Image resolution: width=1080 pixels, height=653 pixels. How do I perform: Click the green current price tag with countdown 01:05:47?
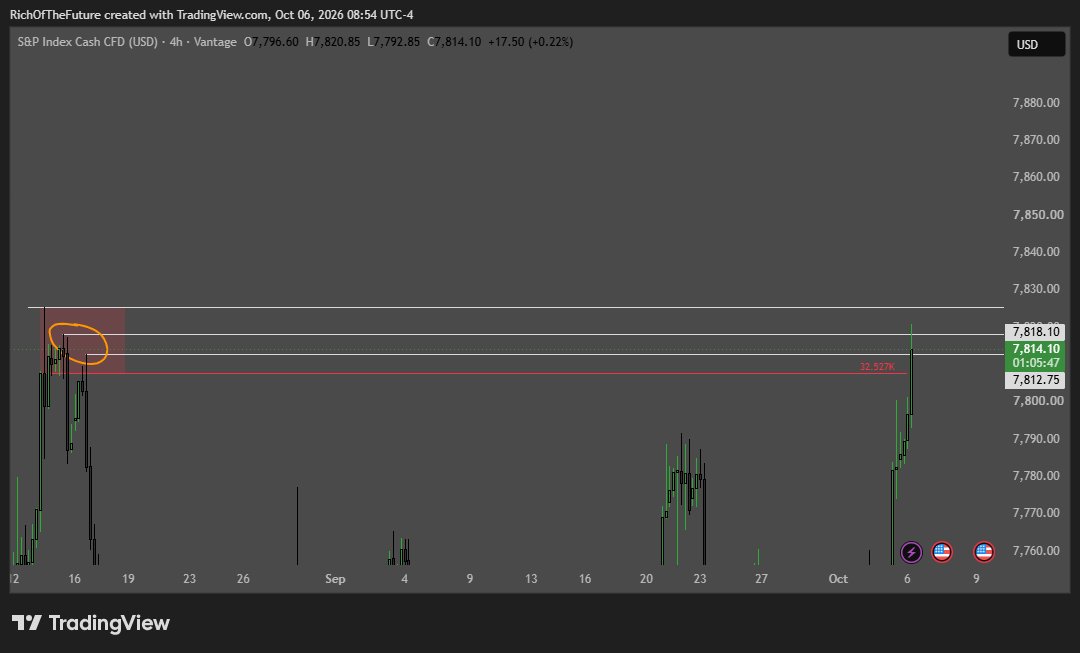click(1035, 356)
